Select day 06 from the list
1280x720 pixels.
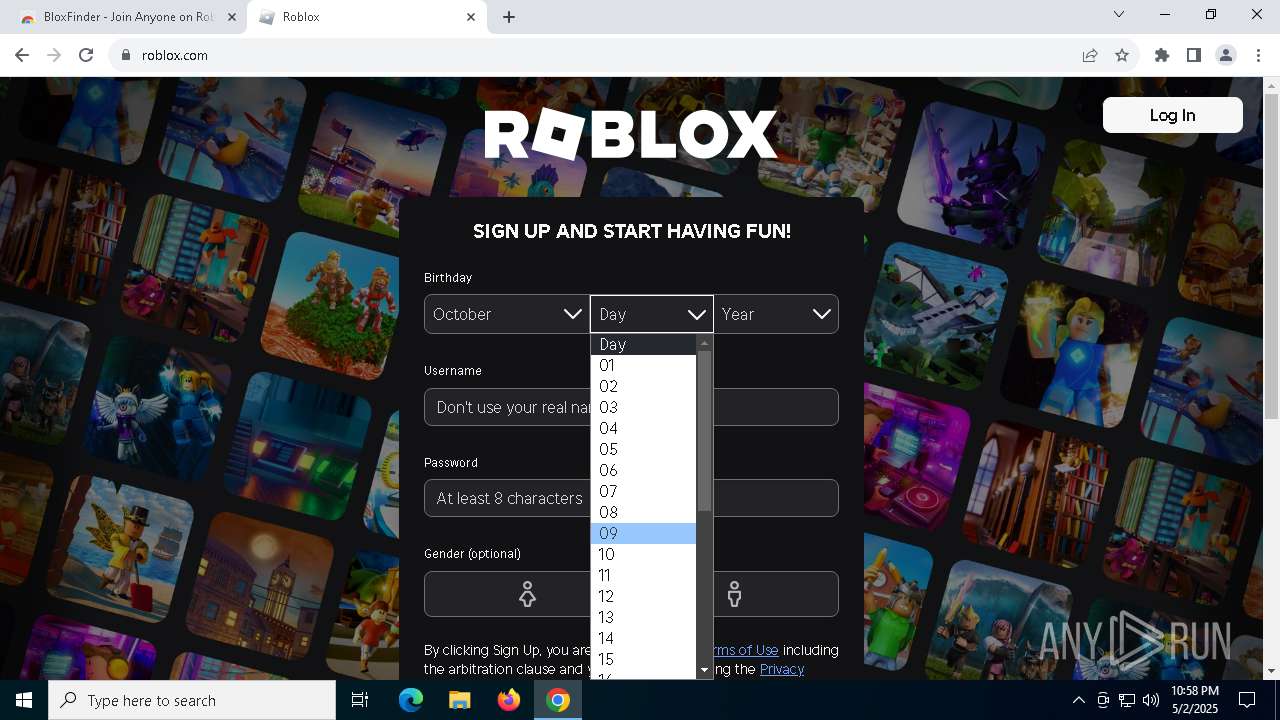643,470
